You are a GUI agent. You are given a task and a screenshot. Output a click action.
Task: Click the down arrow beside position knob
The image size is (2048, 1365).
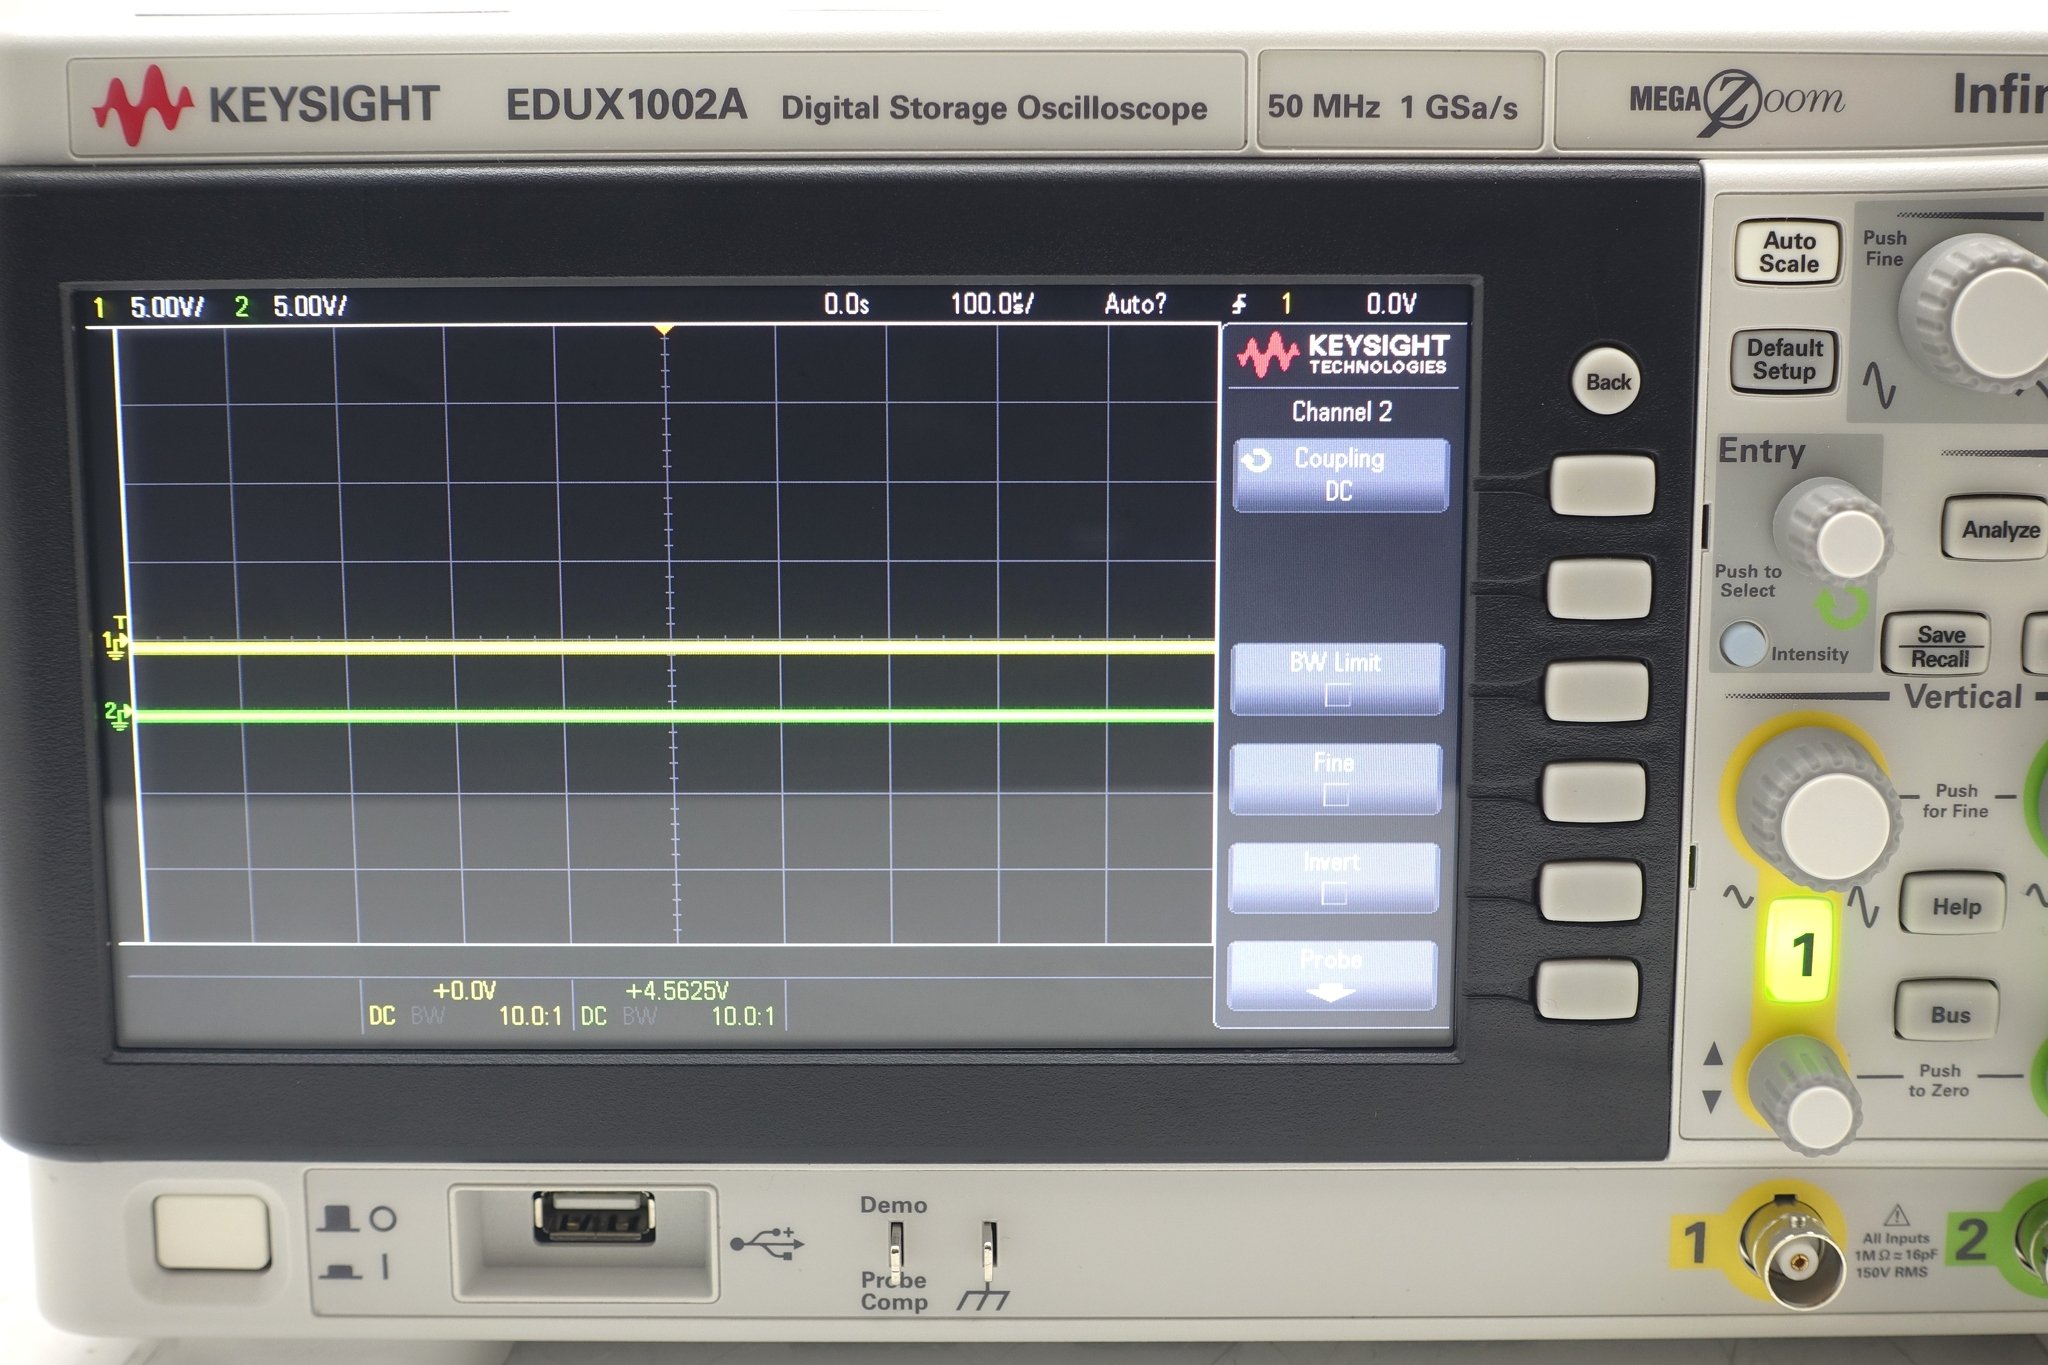pos(1711,1100)
